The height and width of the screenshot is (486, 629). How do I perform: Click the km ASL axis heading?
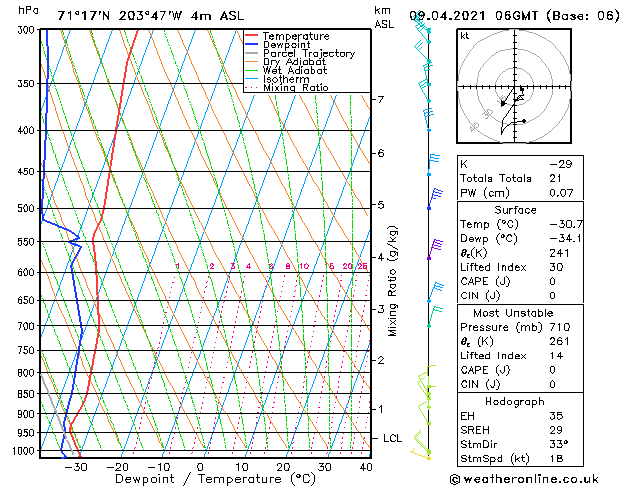(x=384, y=17)
